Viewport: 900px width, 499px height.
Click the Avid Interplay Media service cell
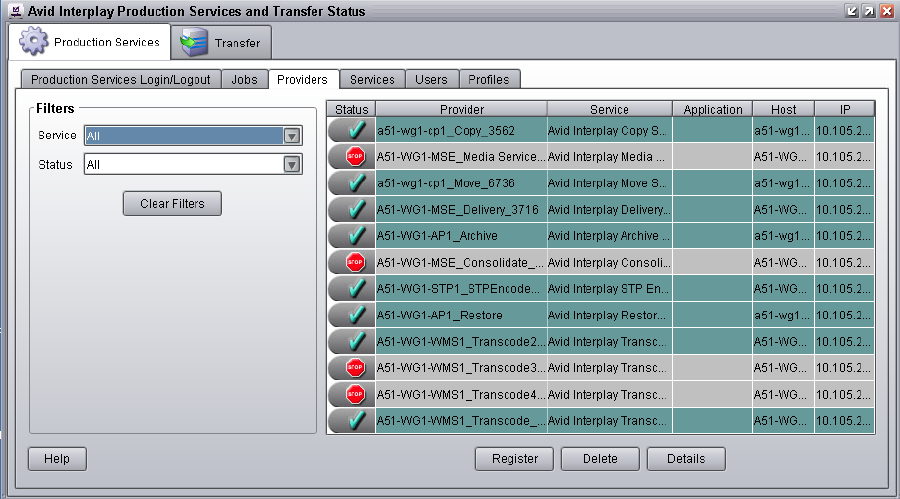pyautogui.click(x=610, y=157)
